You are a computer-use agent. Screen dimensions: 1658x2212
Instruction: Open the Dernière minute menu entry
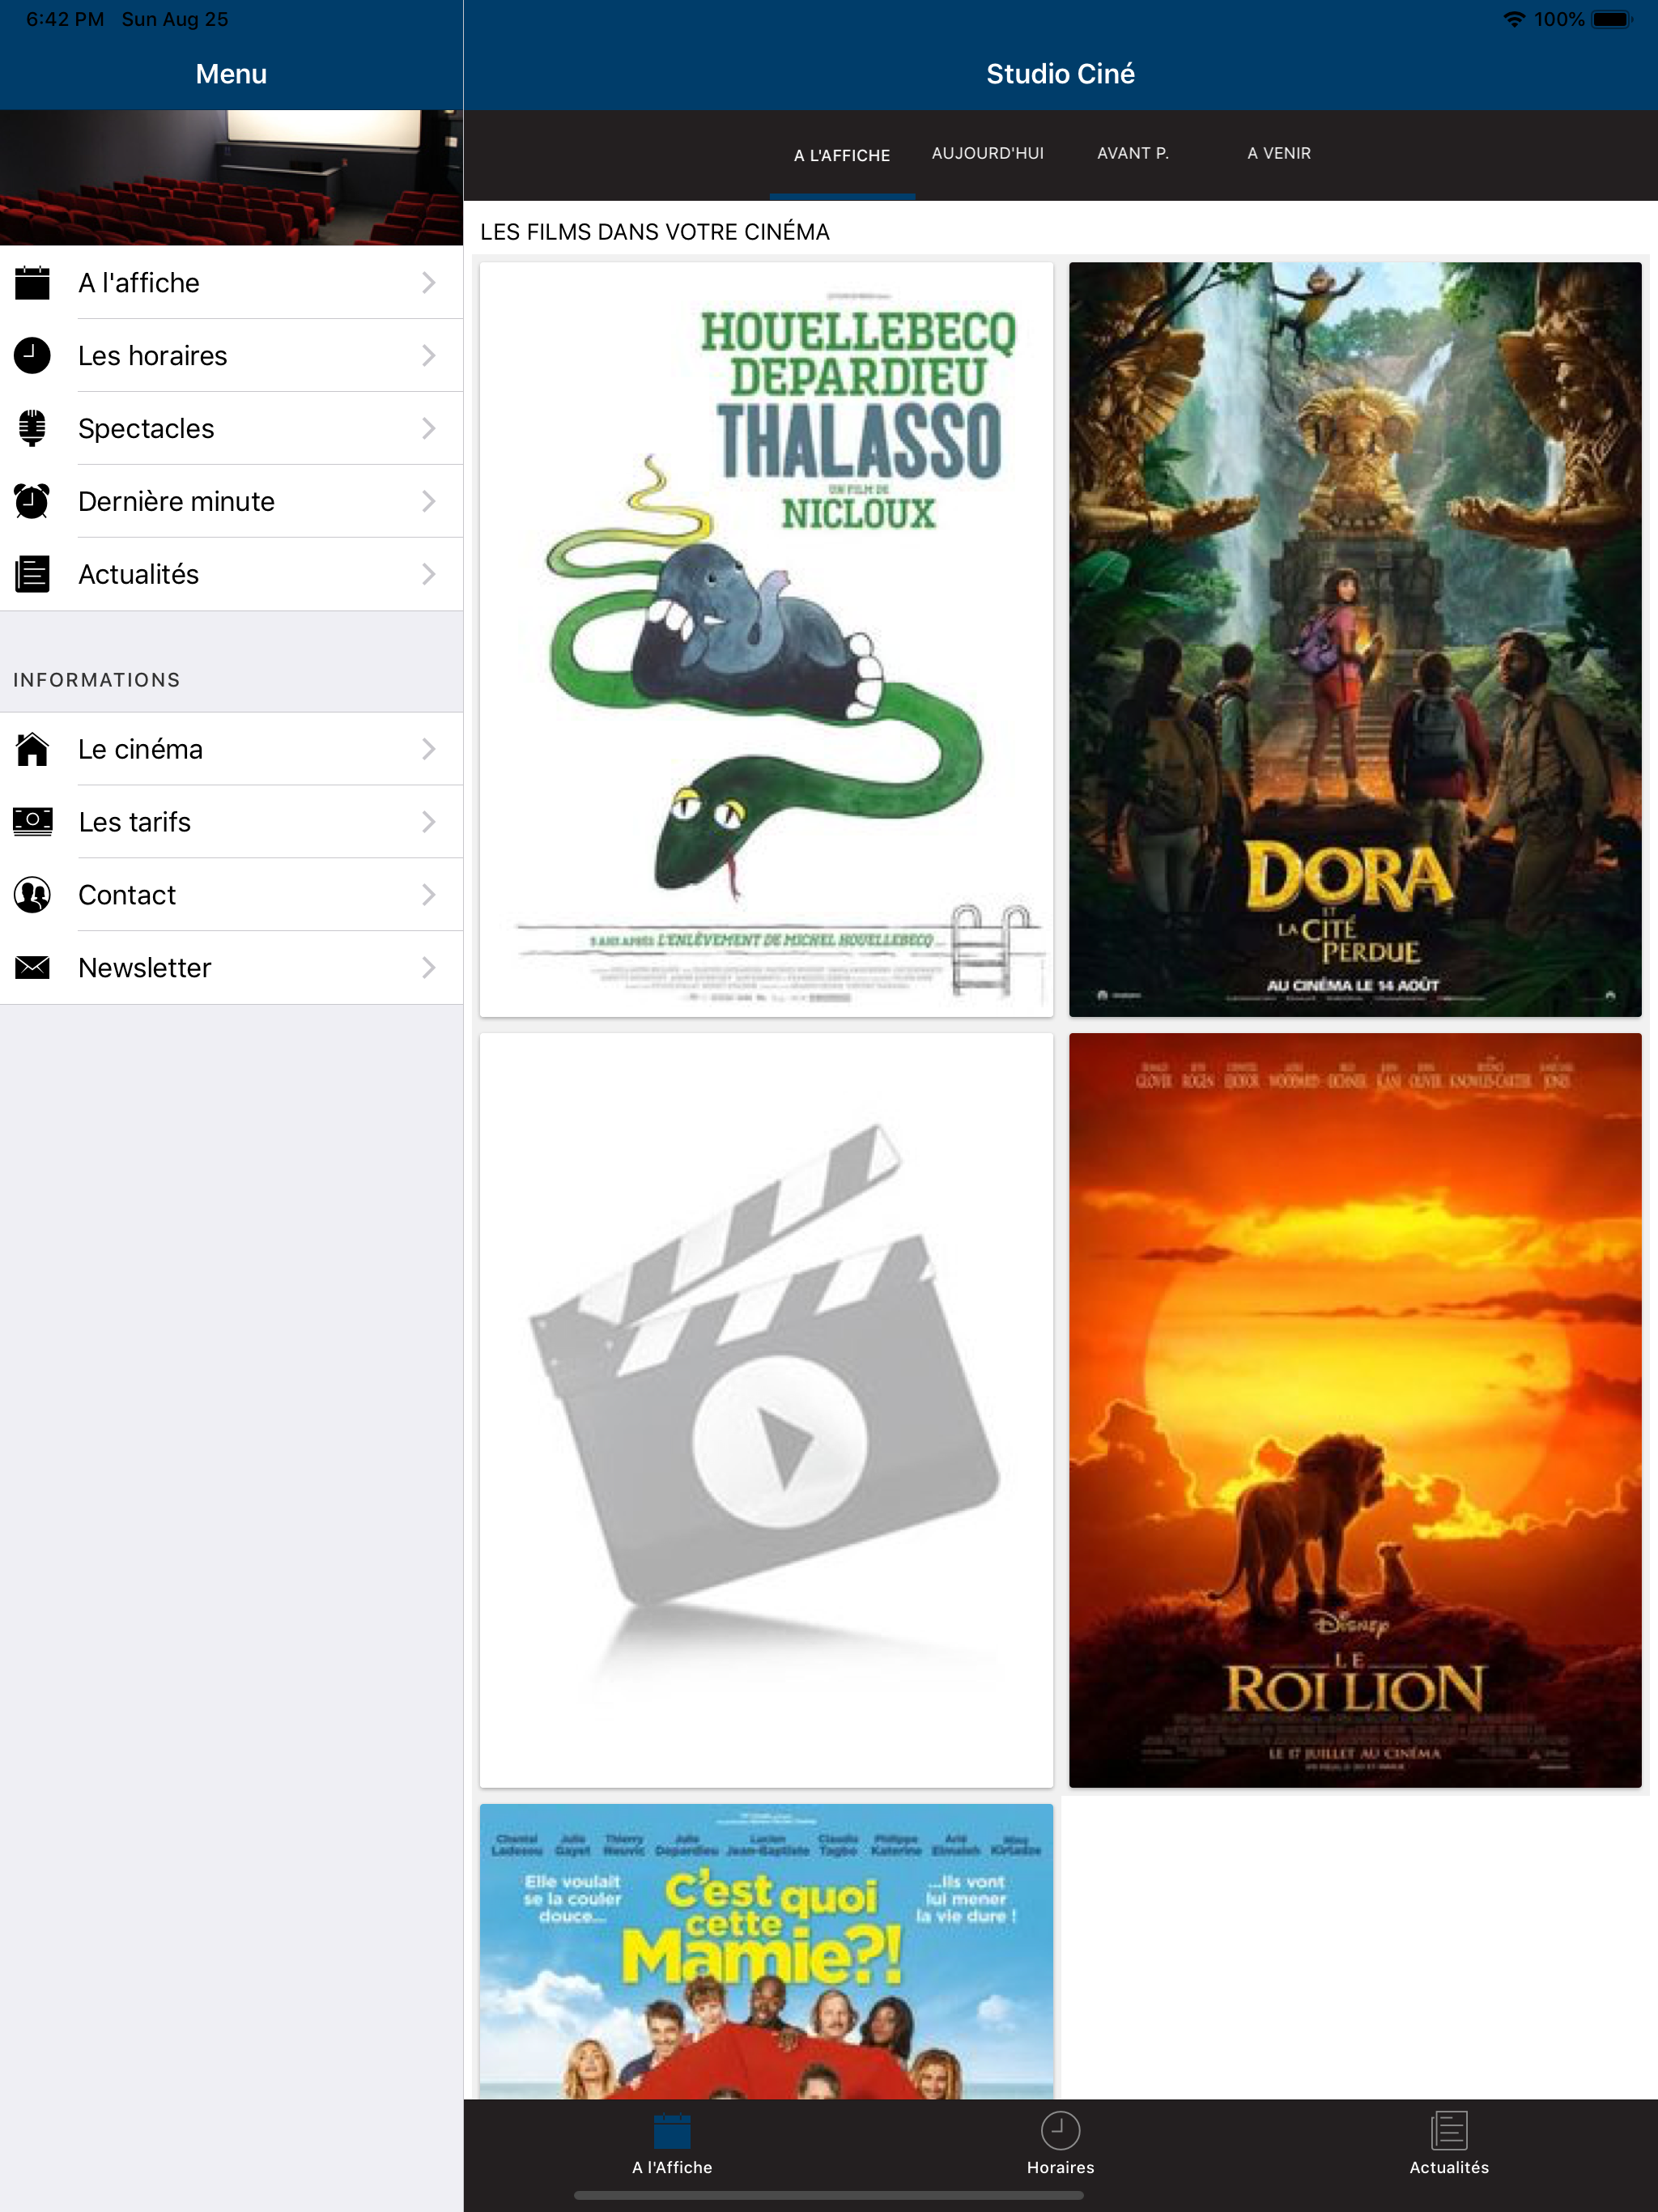click(231, 501)
